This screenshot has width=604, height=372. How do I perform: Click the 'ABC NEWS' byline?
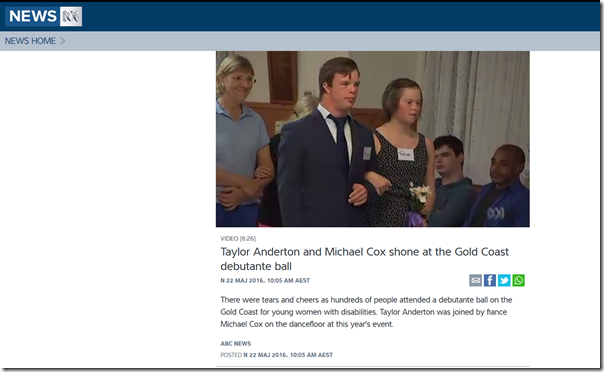[x=235, y=344]
